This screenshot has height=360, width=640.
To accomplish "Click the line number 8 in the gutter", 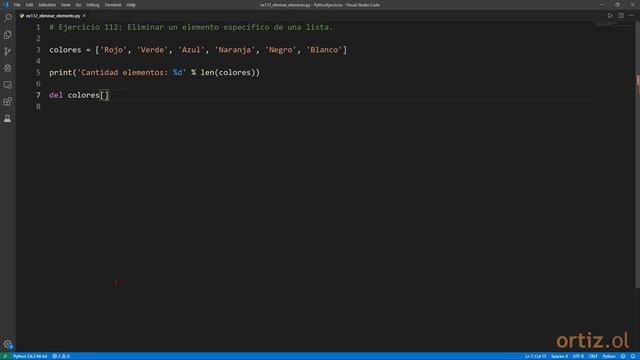I will coord(38,107).
